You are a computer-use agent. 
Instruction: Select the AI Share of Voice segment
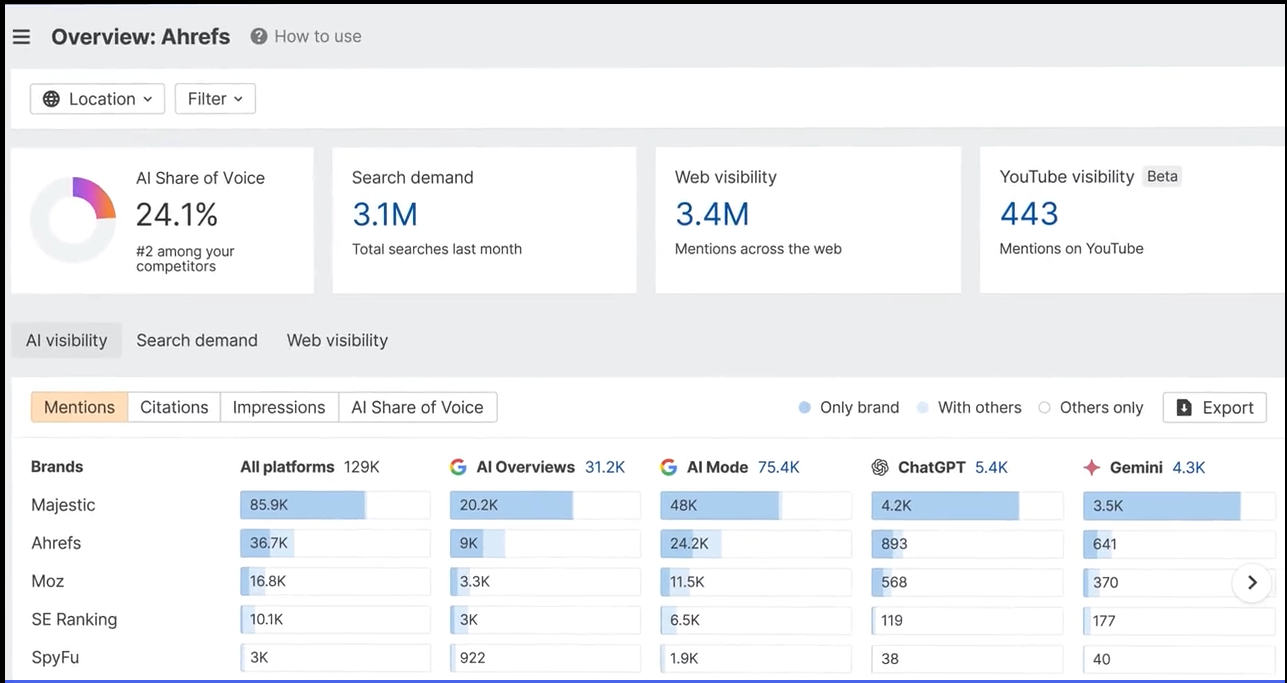click(x=417, y=407)
